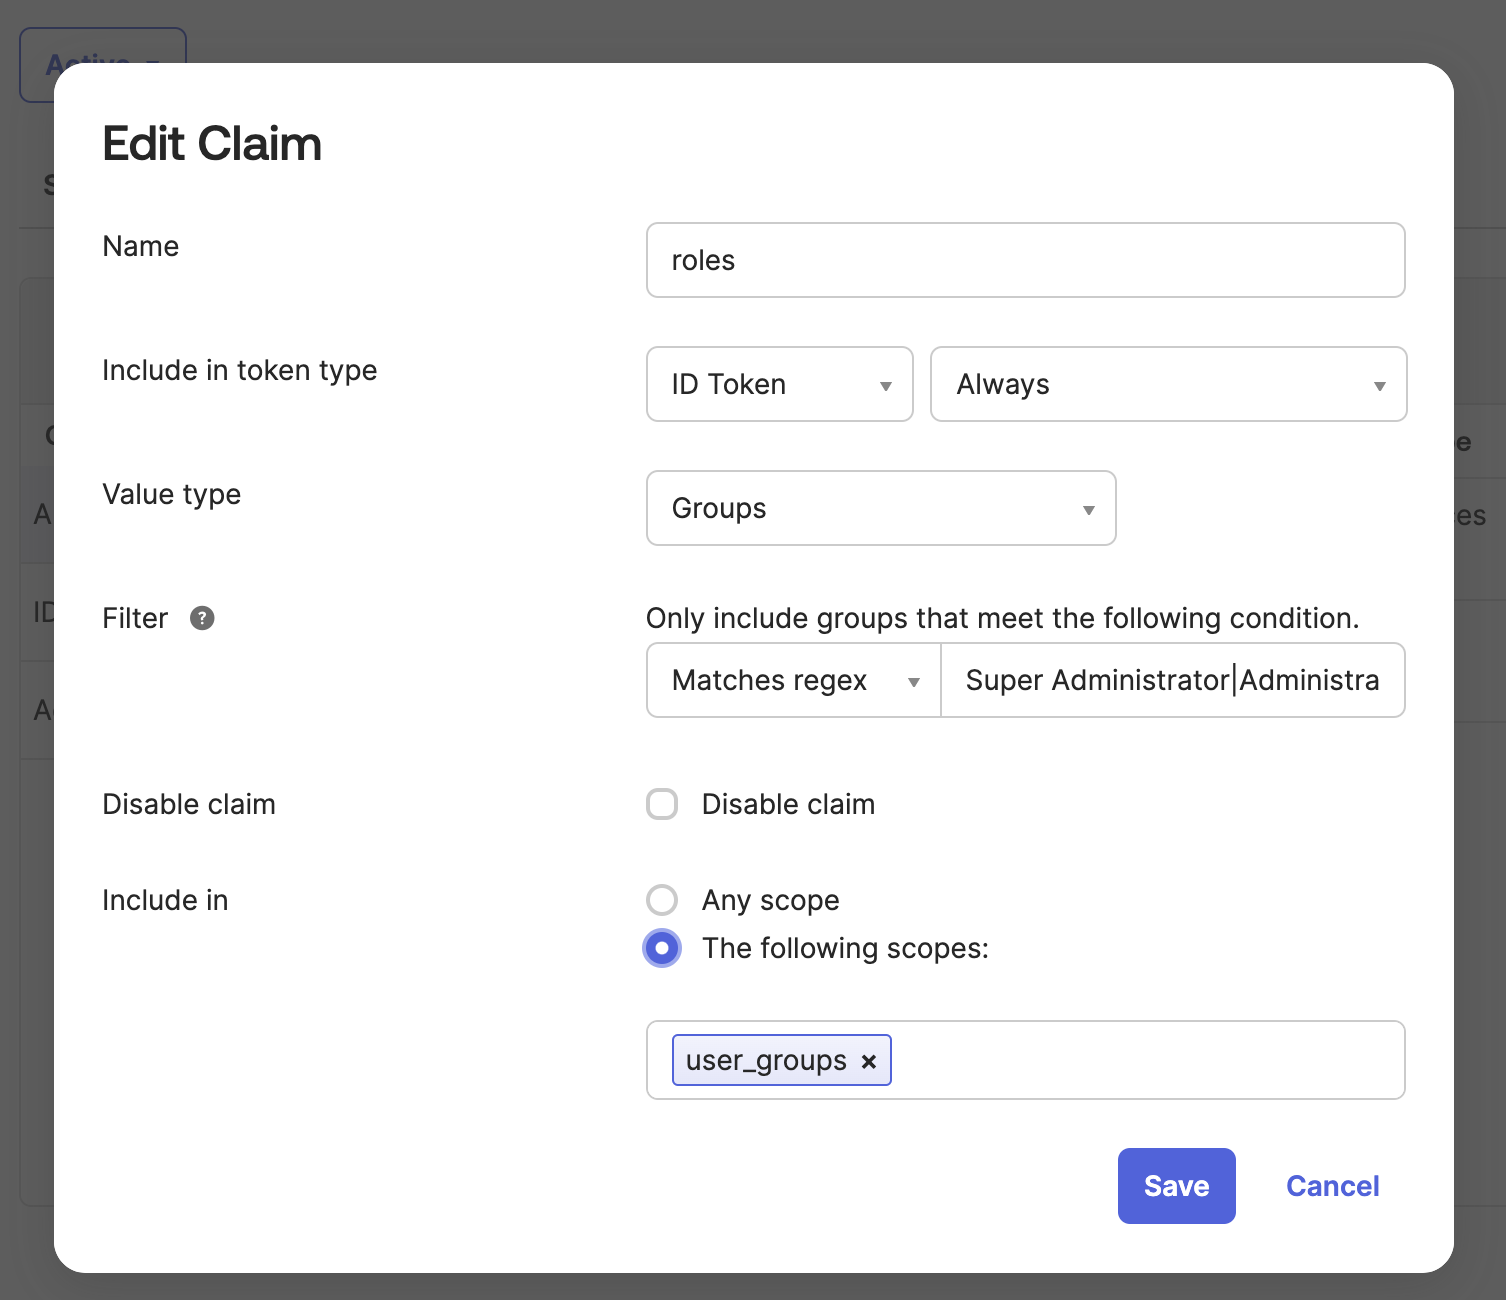Cancel editing the claim
The width and height of the screenshot is (1506, 1300).
click(1332, 1186)
